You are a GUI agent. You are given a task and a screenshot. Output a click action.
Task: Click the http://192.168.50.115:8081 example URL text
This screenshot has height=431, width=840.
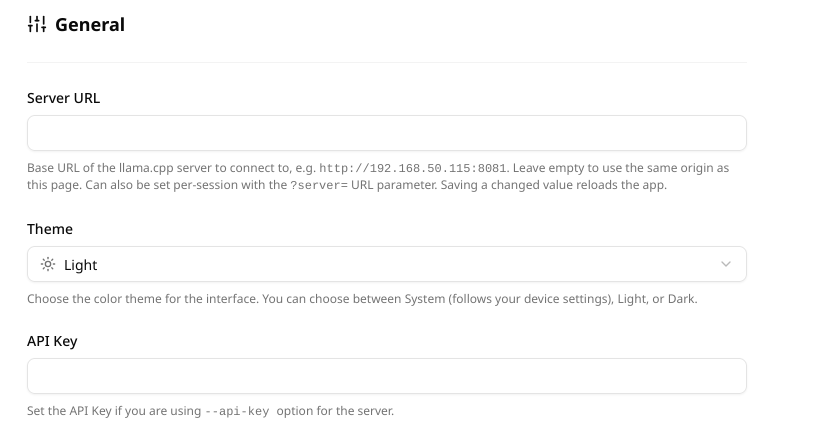412,168
